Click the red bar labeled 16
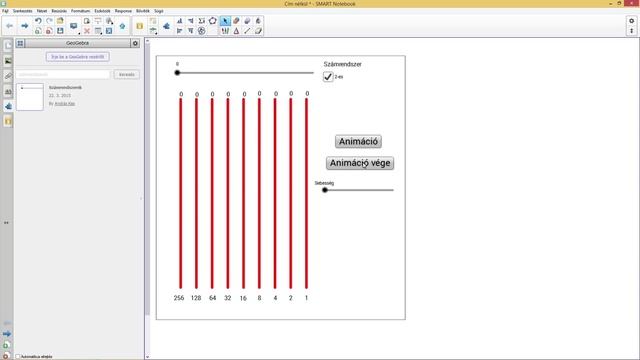 coord(244,193)
